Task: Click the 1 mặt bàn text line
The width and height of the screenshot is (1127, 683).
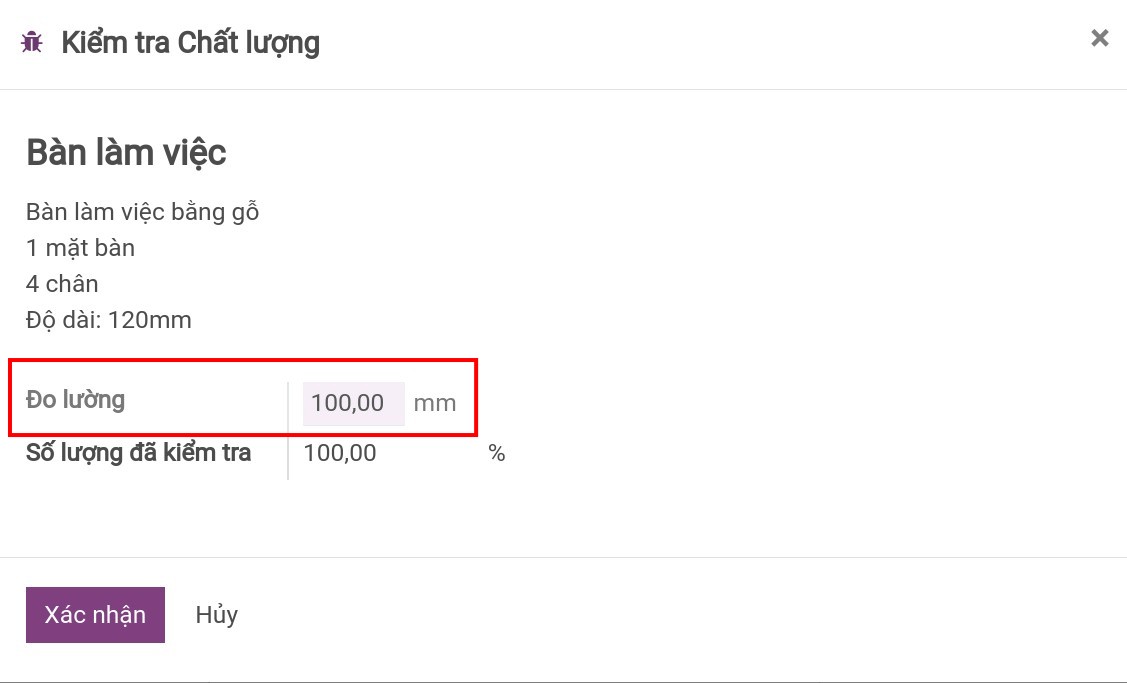Action: (80, 248)
